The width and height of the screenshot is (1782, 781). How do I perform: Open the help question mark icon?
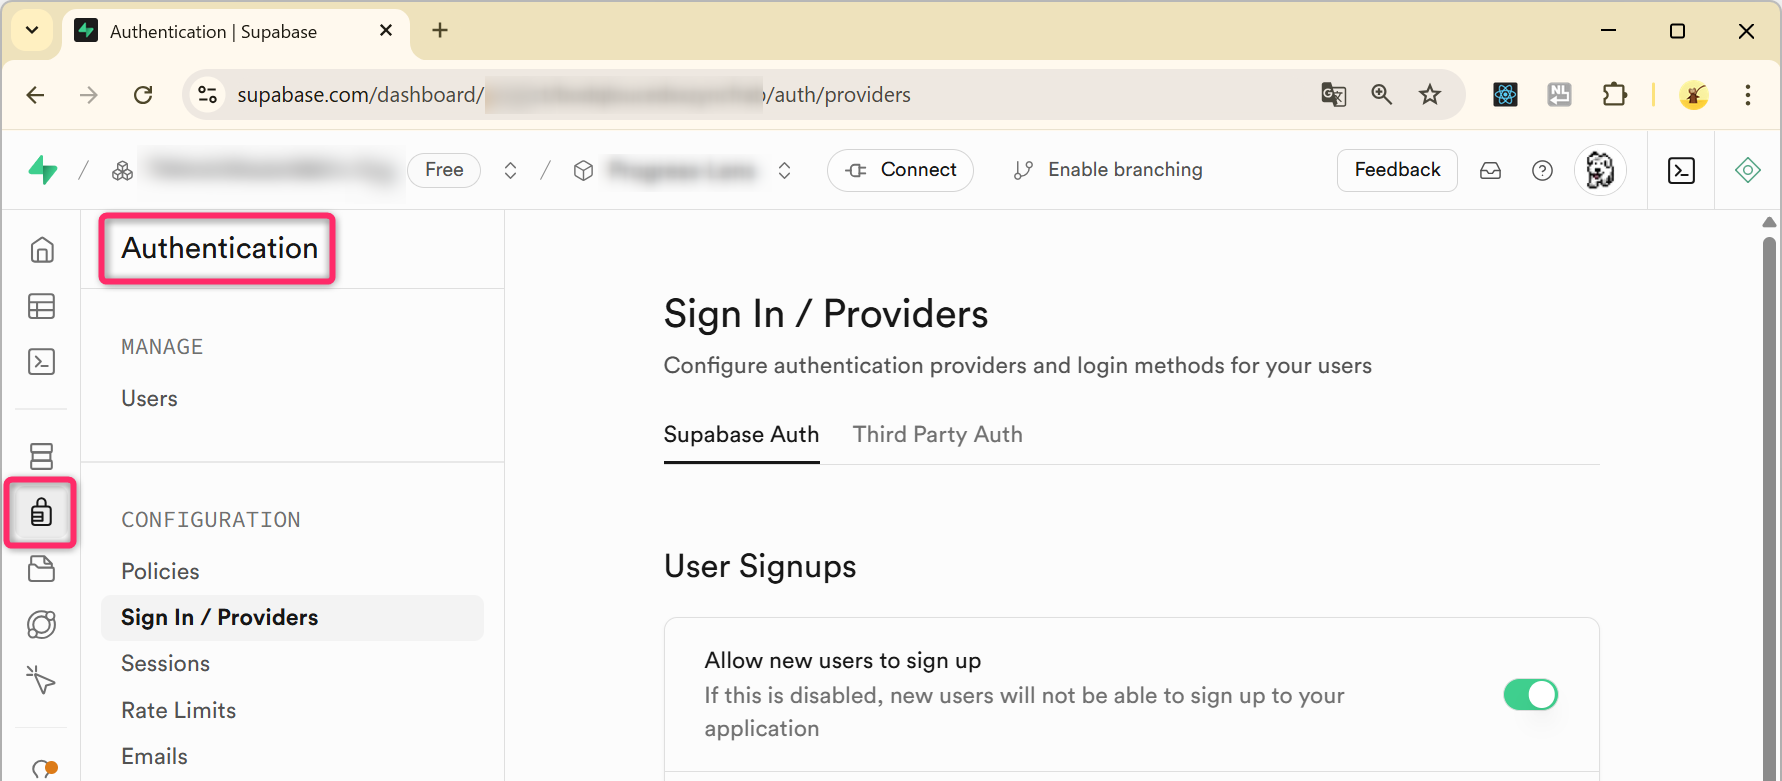click(1542, 171)
